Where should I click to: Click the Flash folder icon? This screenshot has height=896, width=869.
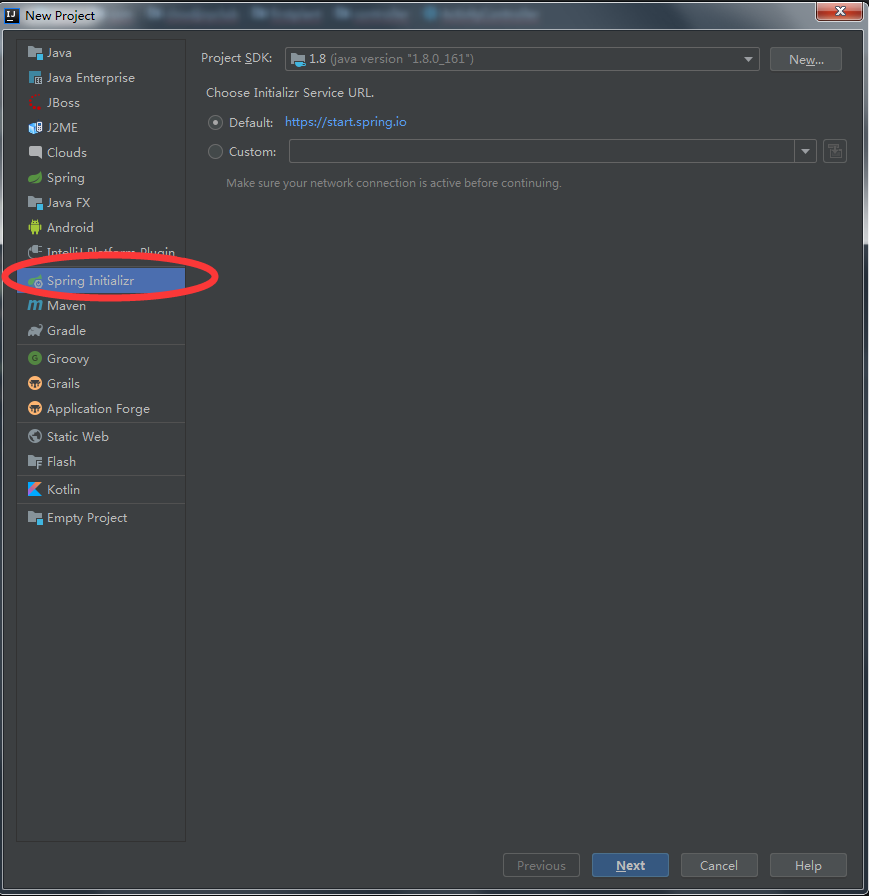point(35,462)
